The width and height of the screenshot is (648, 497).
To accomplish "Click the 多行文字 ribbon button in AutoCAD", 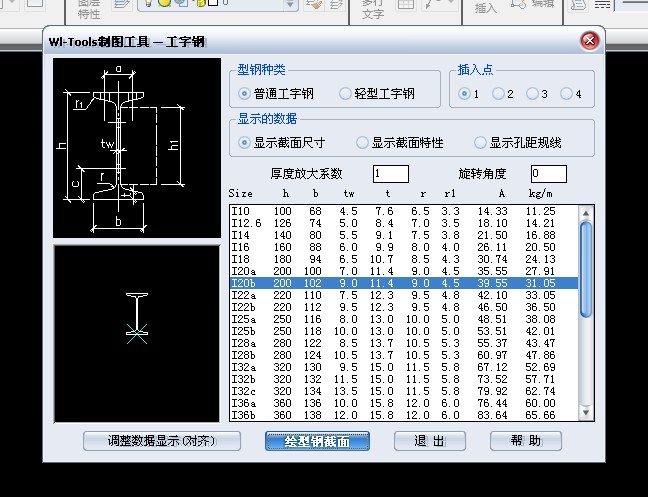I will point(372,9).
